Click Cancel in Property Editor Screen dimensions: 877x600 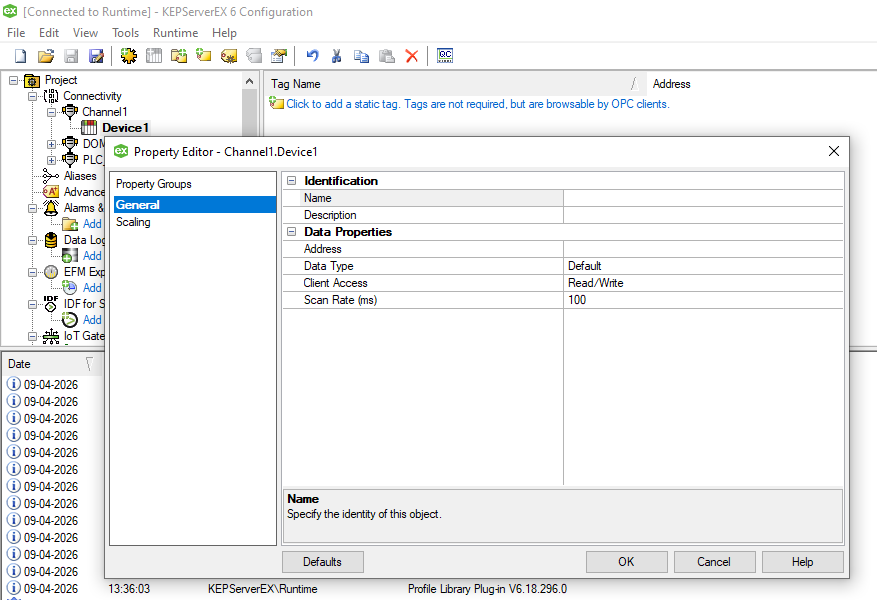click(x=713, y=562)
